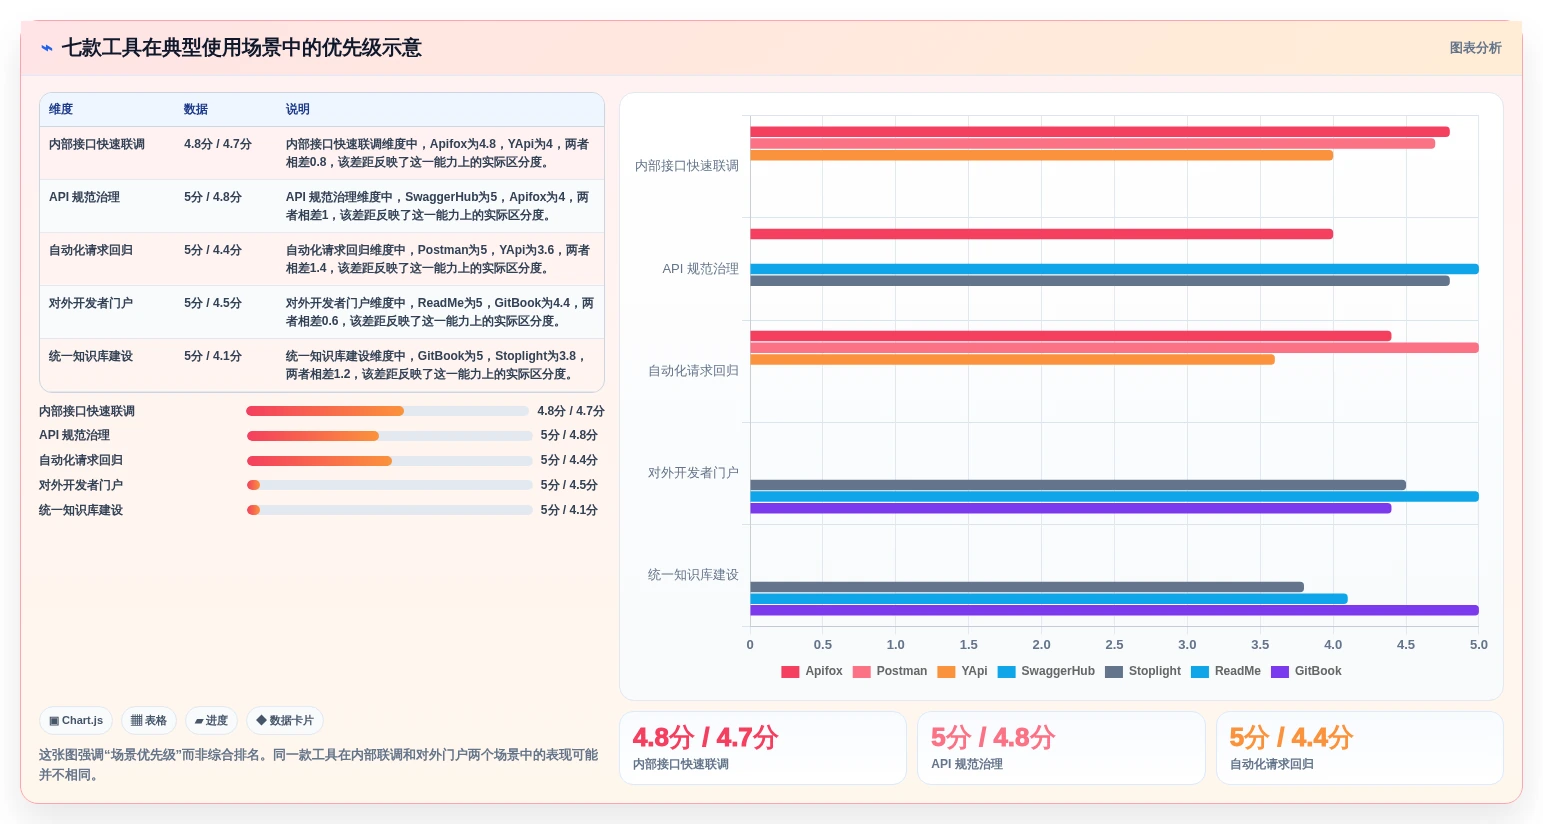This screenshot has height=824, width=1543.
Task: Click the blue icon beside the 七款工具 title
Action: pyautogui.click(x=46, y=48)
